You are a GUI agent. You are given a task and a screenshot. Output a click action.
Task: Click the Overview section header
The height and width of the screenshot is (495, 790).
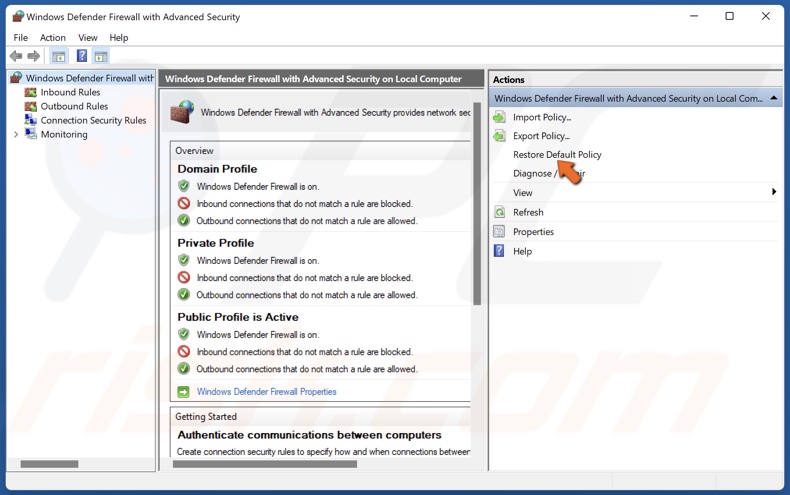pyautogui.click(x=194, y=151)
